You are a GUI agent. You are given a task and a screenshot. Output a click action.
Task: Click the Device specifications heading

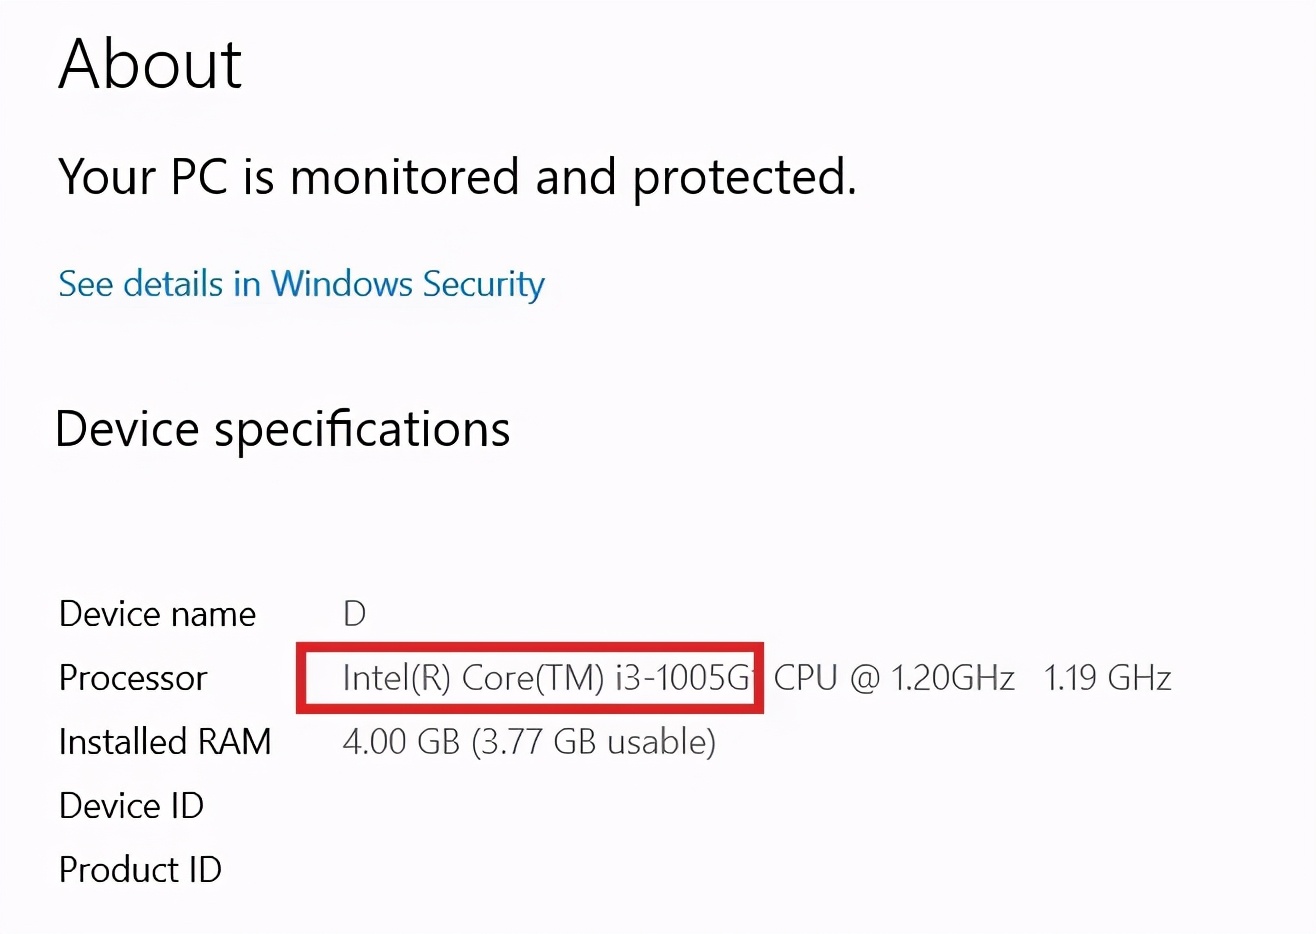283,429
